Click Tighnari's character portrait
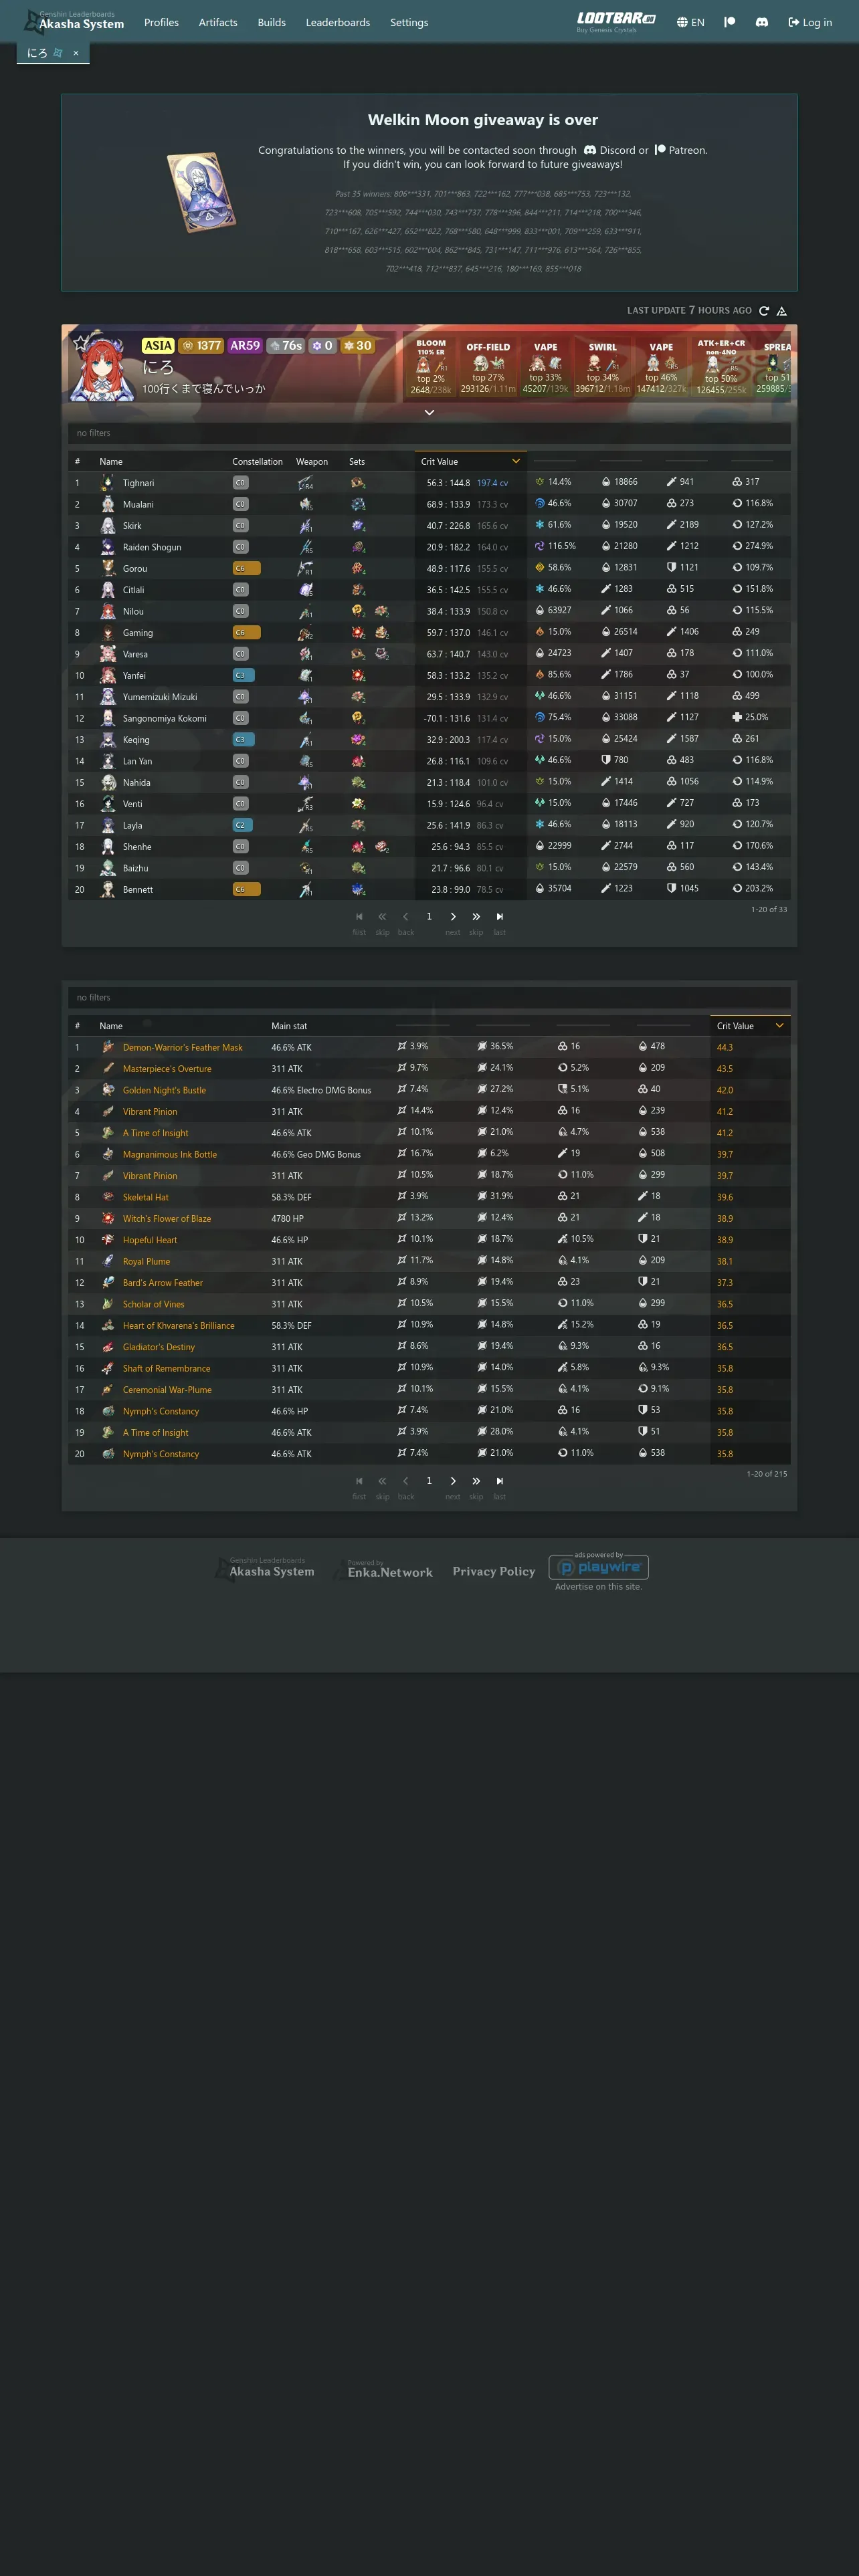Image resolution: width=859 pixels, height=2576 pixels. [x=107, y=483]
